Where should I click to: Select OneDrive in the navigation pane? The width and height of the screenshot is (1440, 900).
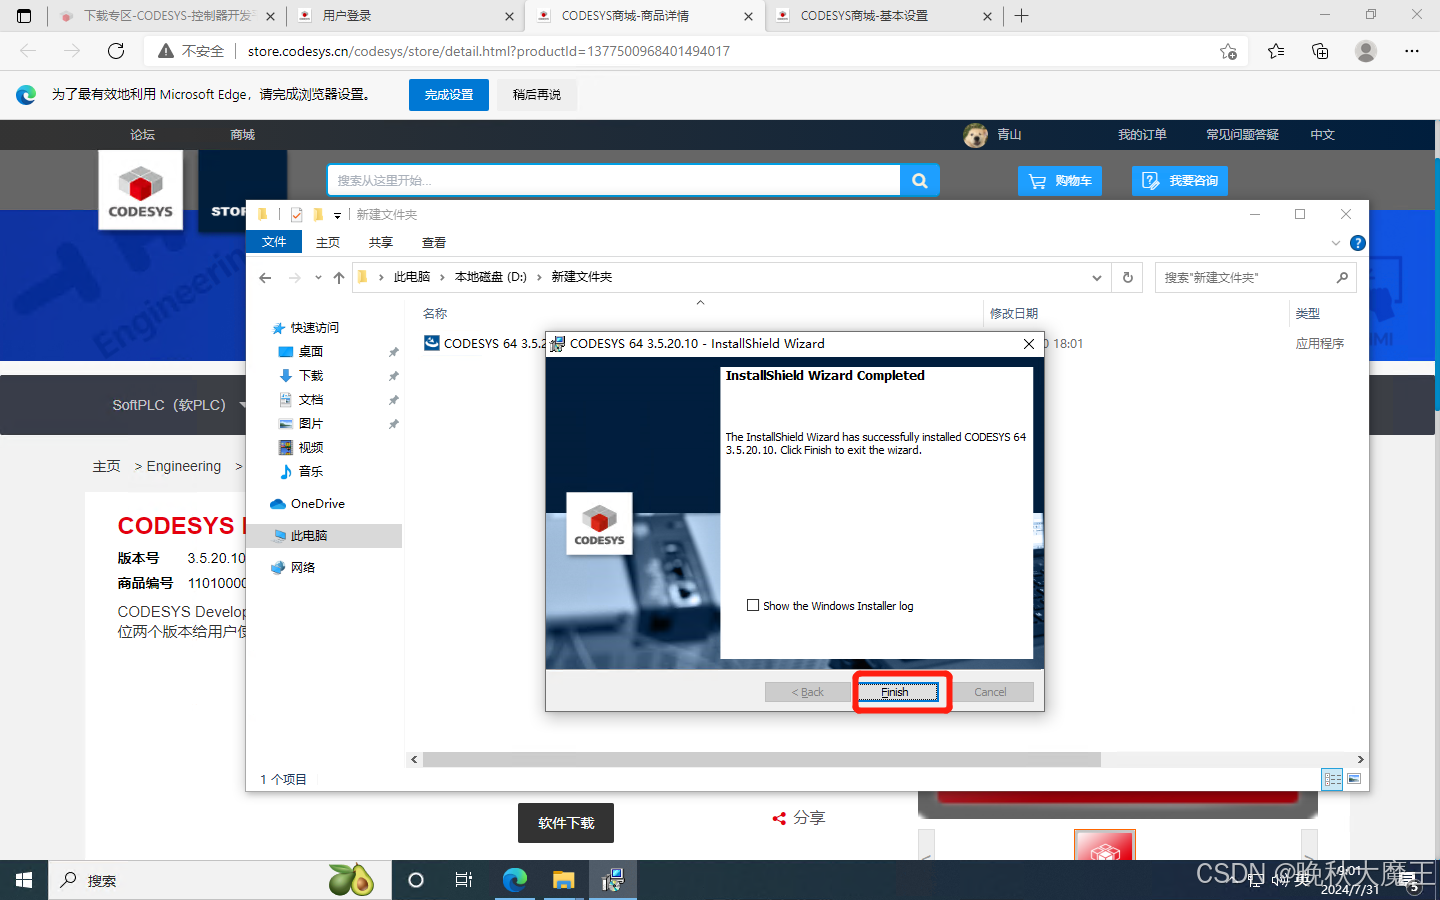tap(317, 504)
